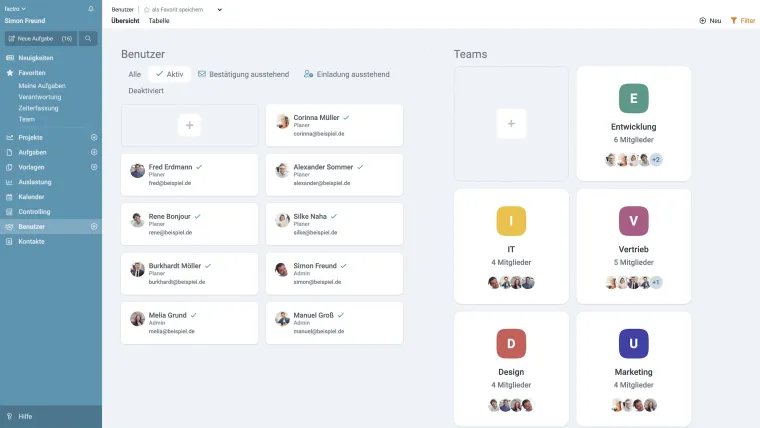The height and width of the screenshot is (428, 760).
Task: Add a new Vorlage via plus icon
Action: (x=94, y=167)
